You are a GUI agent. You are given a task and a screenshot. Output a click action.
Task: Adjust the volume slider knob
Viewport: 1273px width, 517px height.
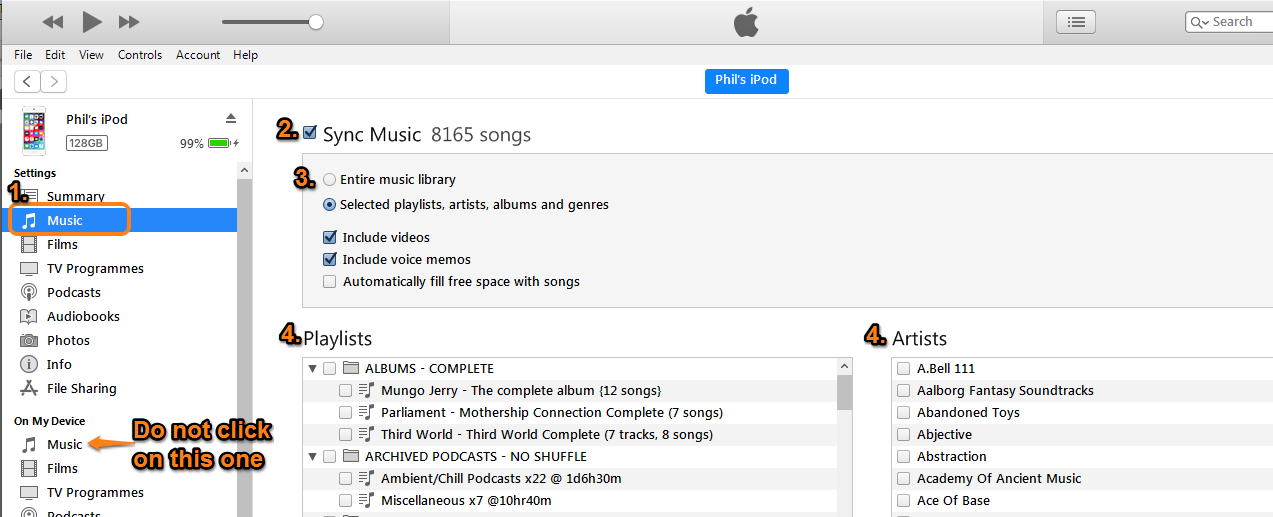point(316,21)
